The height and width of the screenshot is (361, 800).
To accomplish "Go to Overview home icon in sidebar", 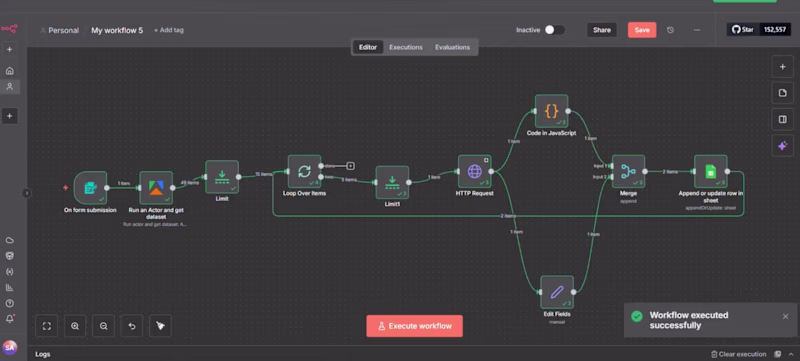I will [9, 71].
